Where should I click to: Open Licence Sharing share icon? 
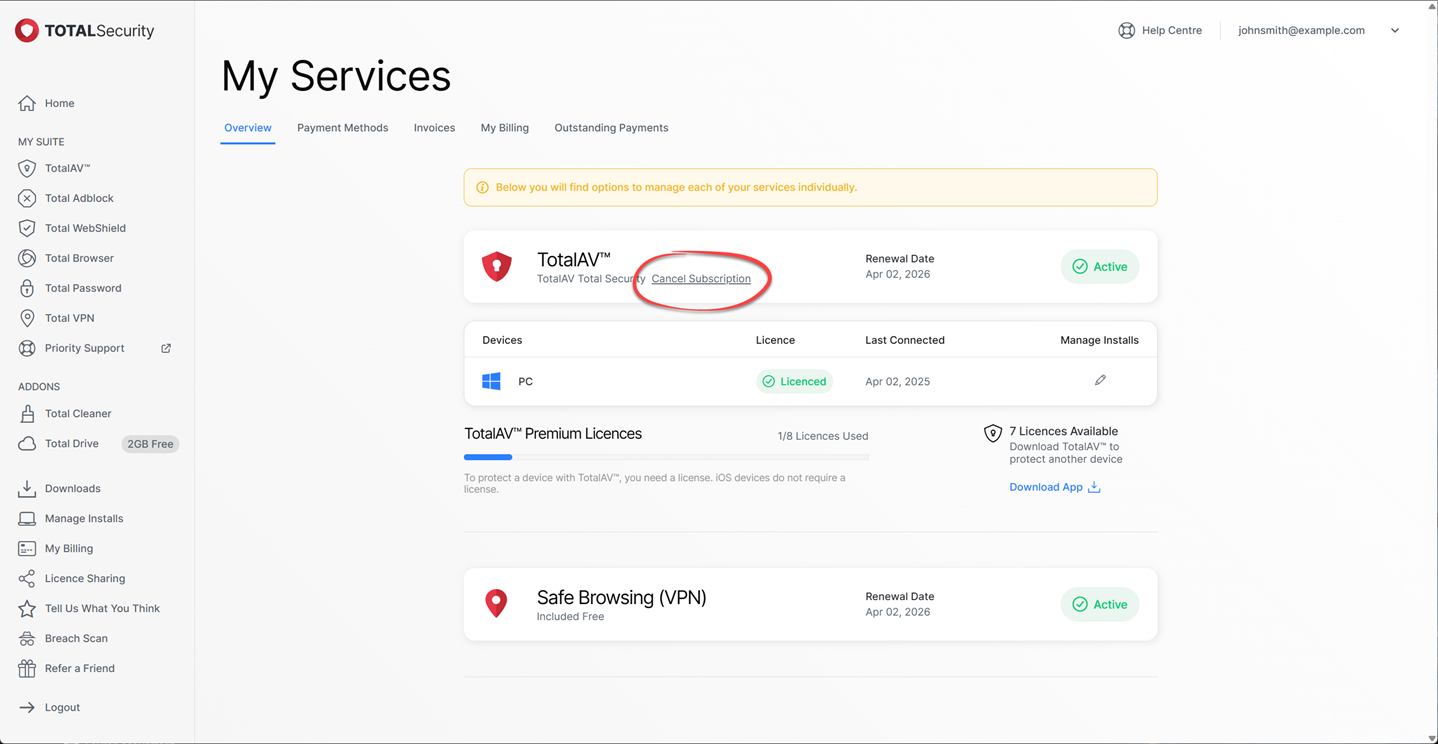(x=27, y=578)
